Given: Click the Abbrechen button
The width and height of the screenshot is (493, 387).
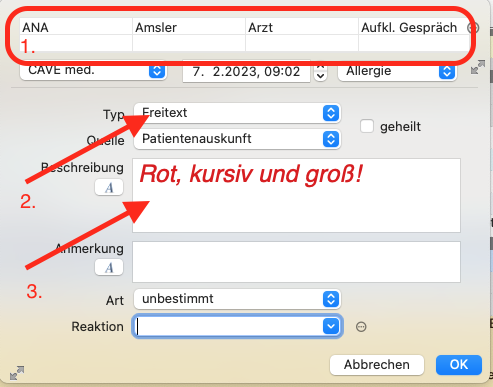Looking at the screenshot, I should click(377, 365).
